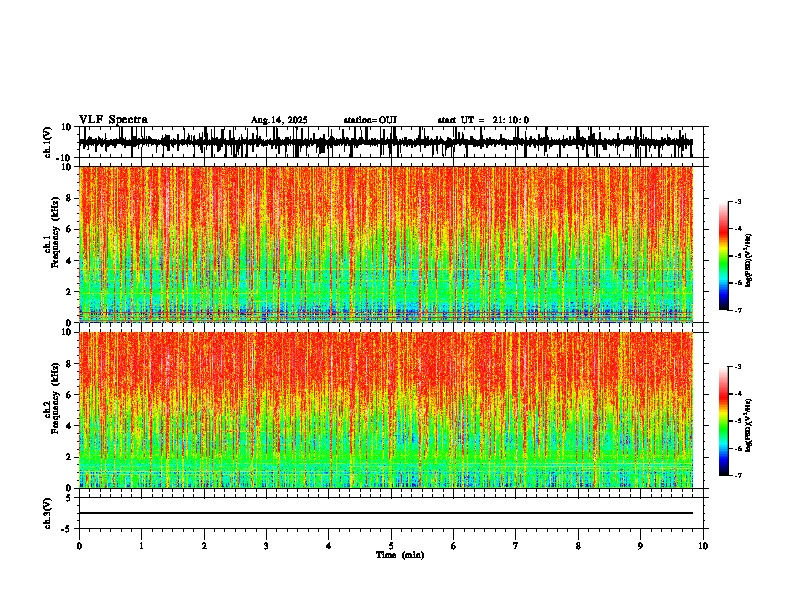Click the time axis tick '5'
792x612 pixels.
click(x=391, y=546)
